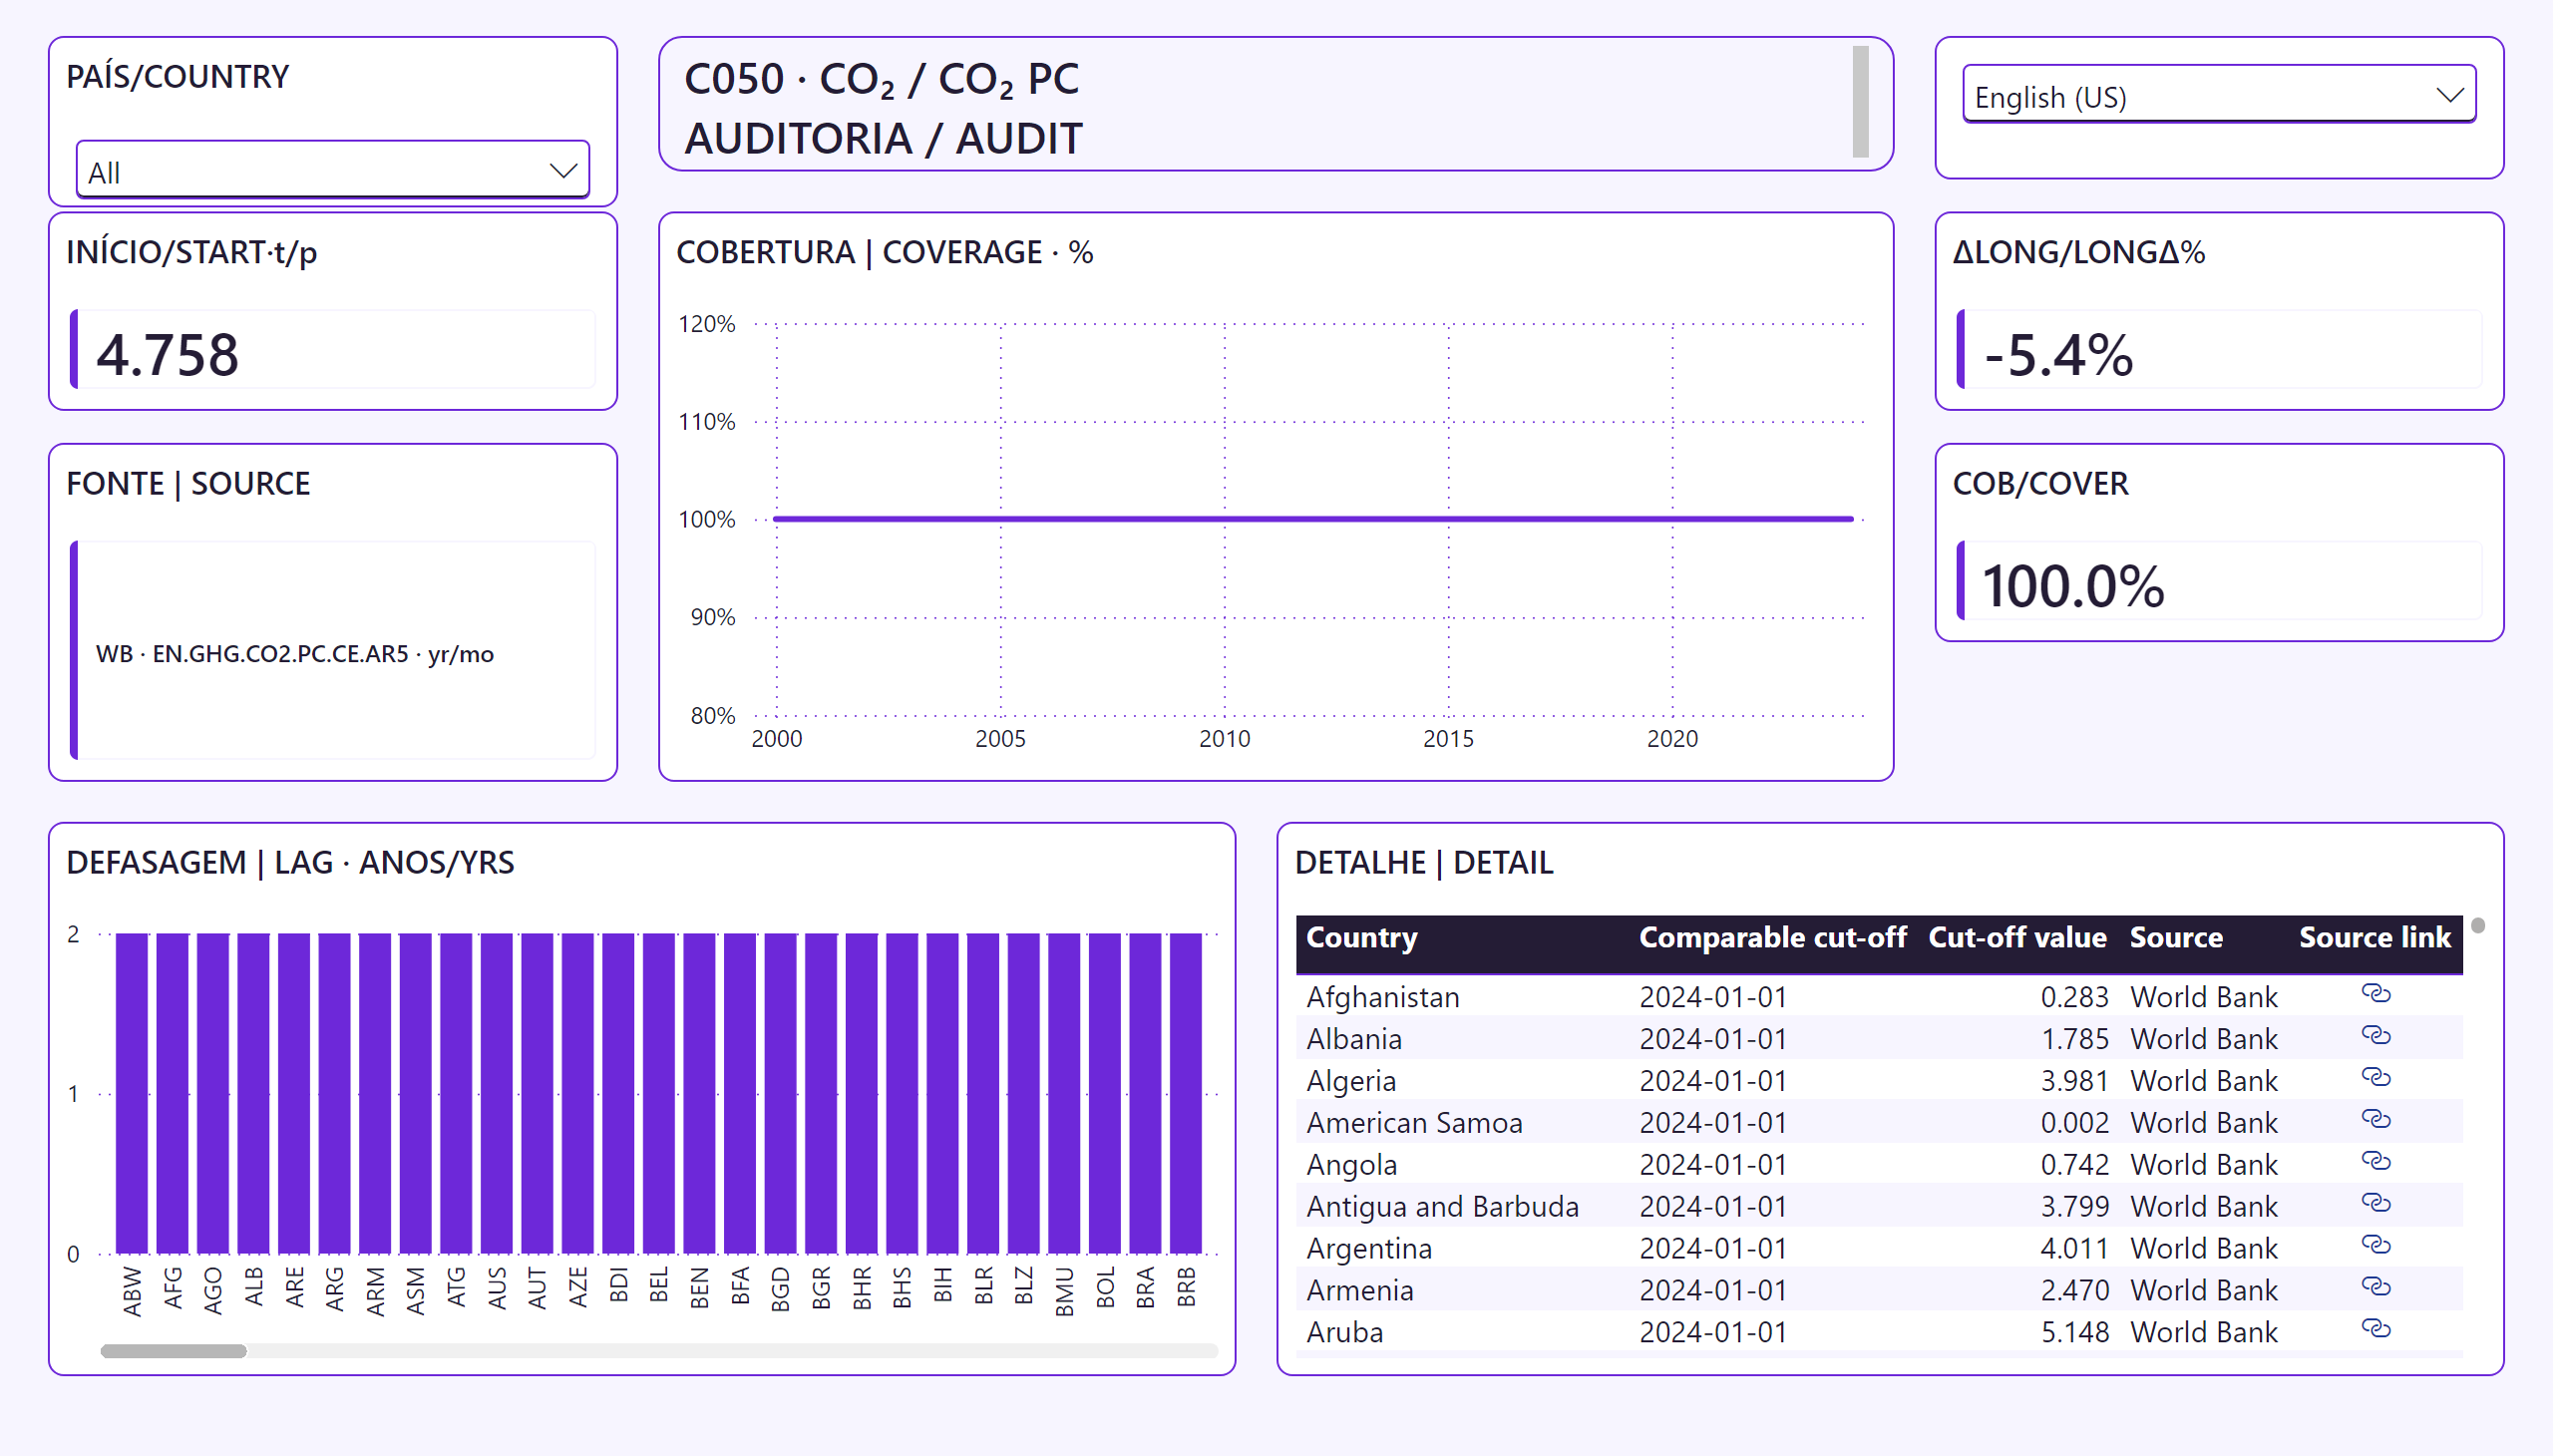Open source link icon for Antigua and Barbuda
The image size is (2553, 1456).
(x=2375, y=1204)
